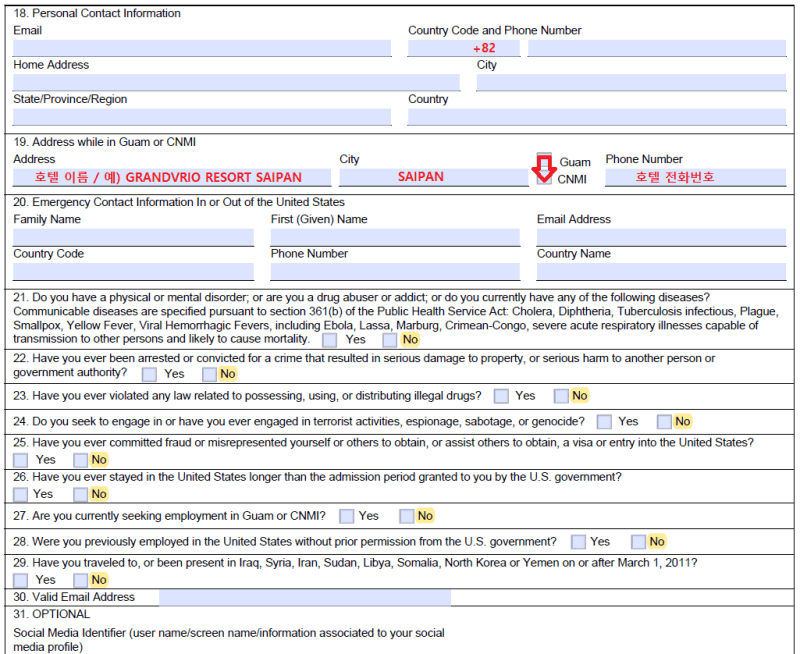Click the '19. Address while in Guam or CNMI' heading

click(x=105, y=142)
